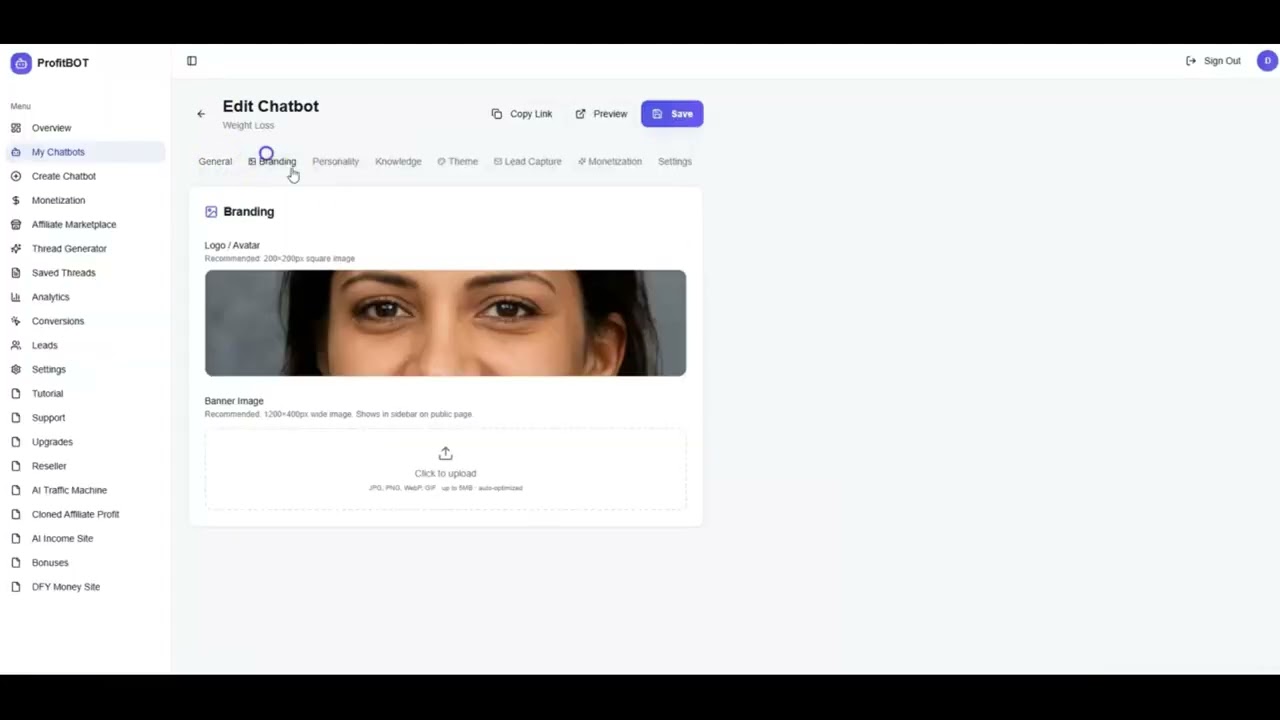Go to Create Chatbot page
This screenshot has width=1280, height=720.
85,176
